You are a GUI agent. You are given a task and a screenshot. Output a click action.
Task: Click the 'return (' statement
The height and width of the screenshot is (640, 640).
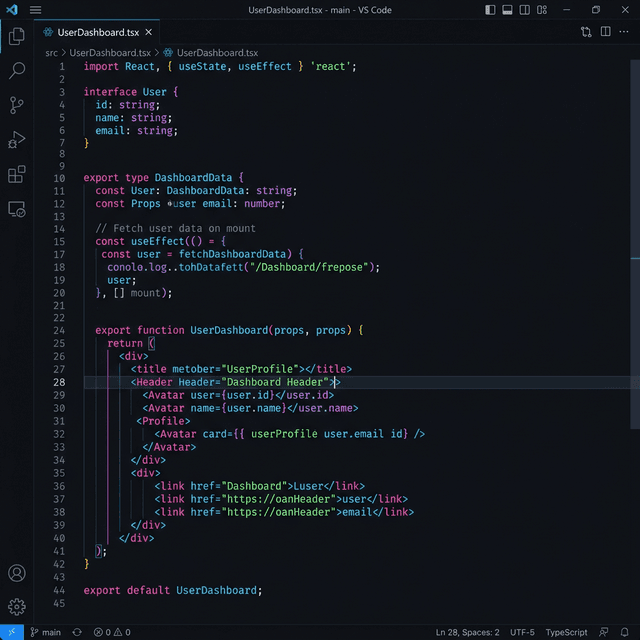pyautogui.click(x=131, y=343)
